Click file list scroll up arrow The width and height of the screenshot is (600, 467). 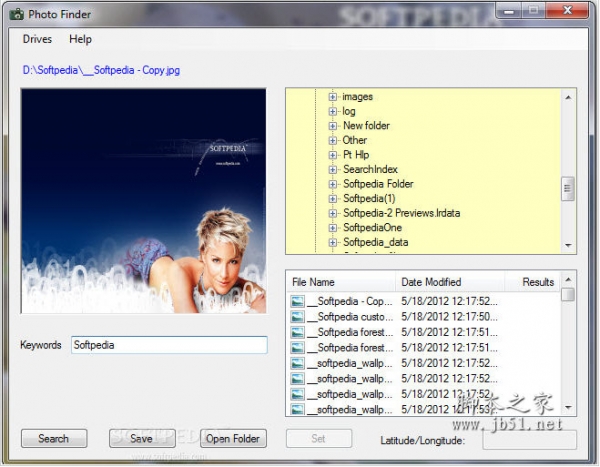pyautogui.click(x=568, y=280)
